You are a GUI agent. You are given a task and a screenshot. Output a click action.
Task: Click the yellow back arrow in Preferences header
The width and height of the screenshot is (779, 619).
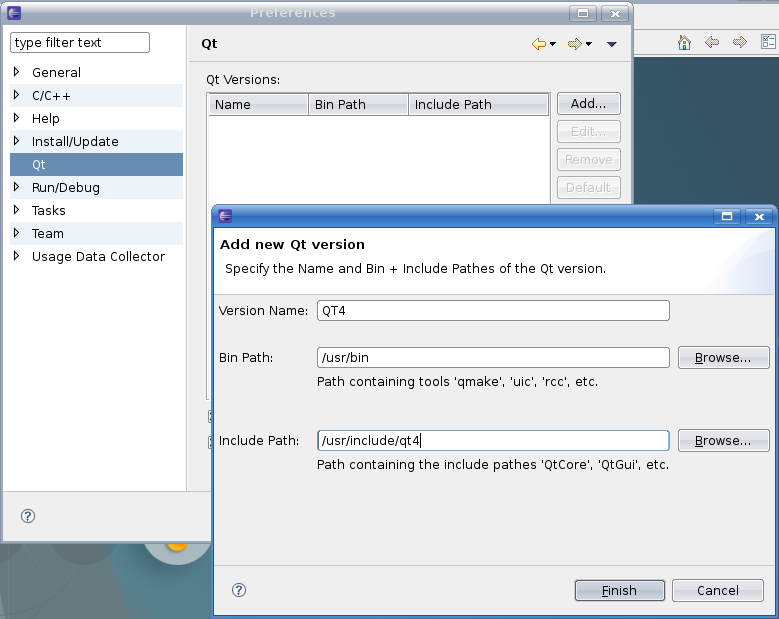(x=538, y=44)
